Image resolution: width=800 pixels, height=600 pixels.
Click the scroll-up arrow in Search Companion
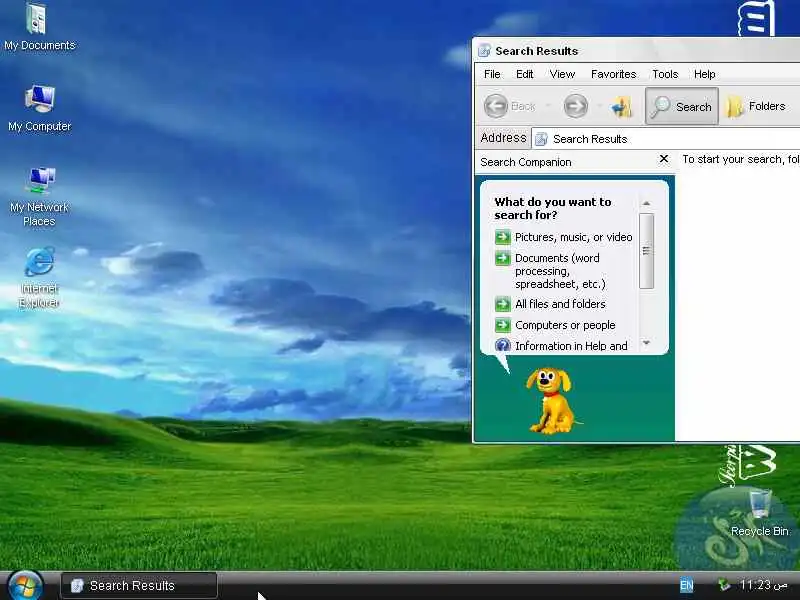646,203
